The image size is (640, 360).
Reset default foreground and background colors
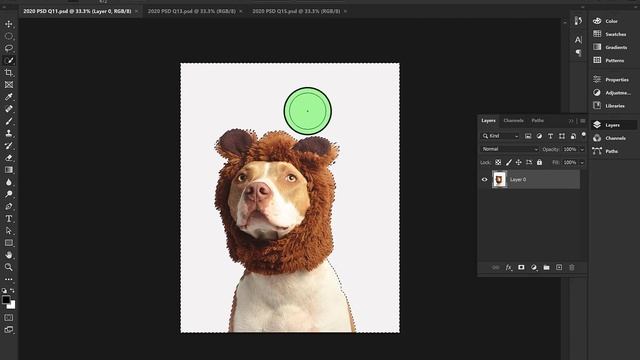[4, 291]
